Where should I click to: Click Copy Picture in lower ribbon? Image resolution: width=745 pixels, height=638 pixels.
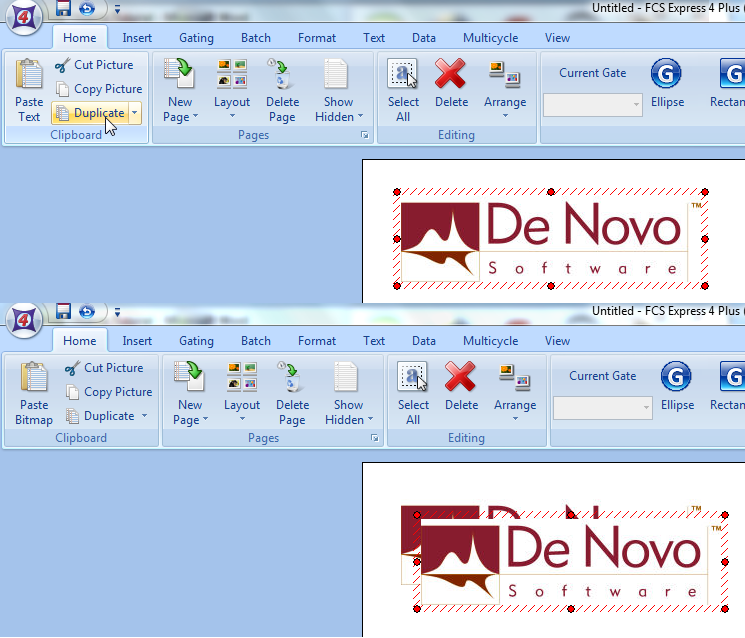tap(109, 392)
